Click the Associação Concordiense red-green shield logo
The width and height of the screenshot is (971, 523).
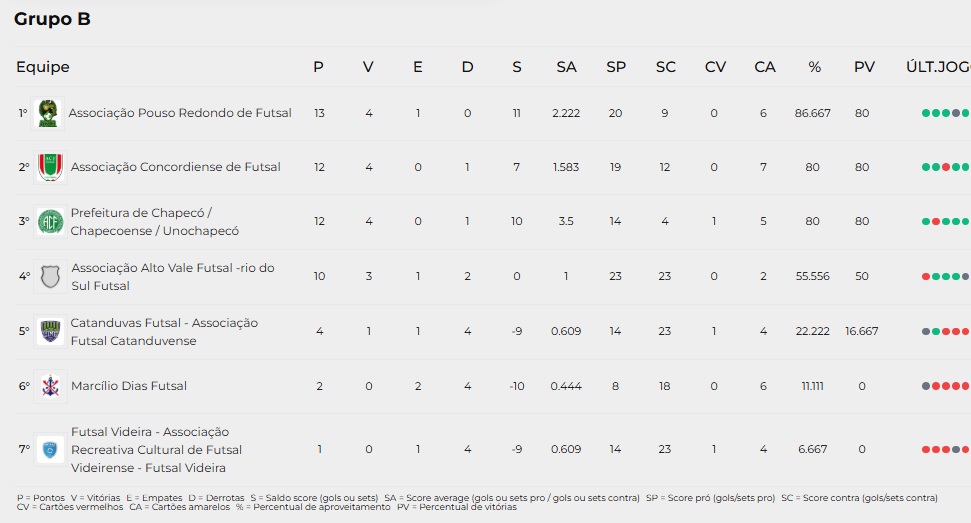pos(50,167)
